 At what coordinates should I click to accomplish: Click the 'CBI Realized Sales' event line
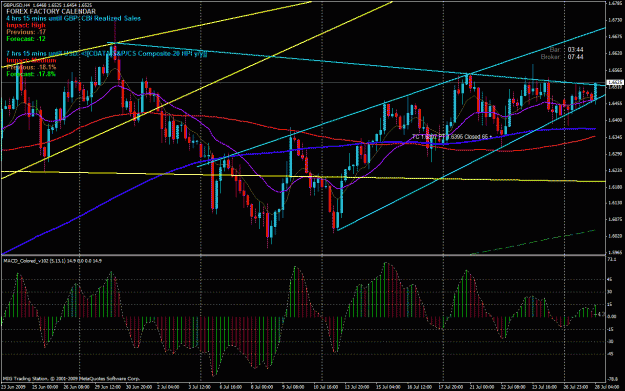73,18
